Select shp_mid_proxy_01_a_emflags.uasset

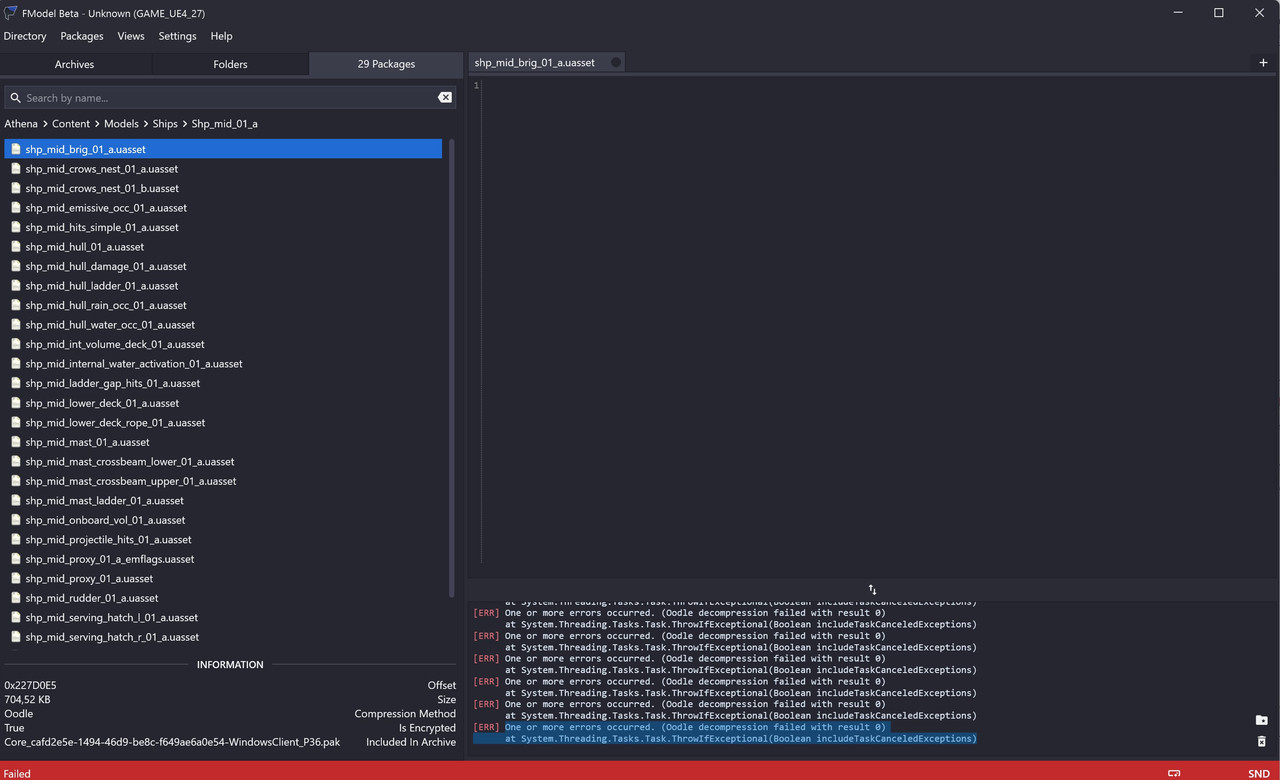pyautogui.click(x=223, y=559)
